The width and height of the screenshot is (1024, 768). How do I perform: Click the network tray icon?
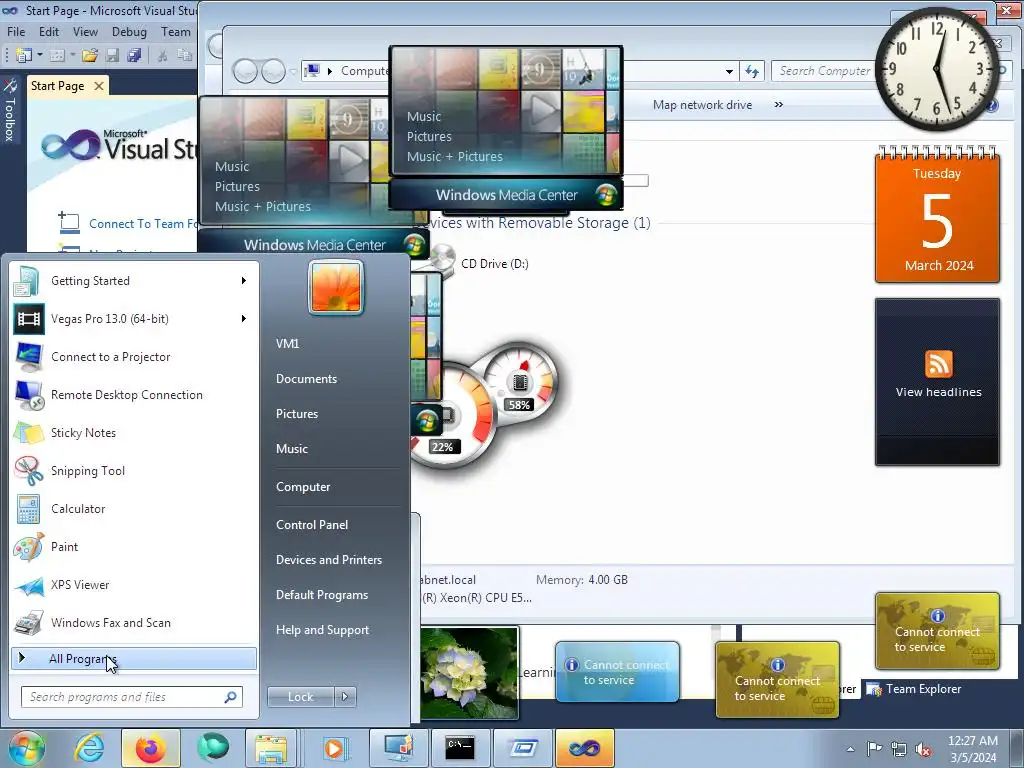(x=899, y=749)
